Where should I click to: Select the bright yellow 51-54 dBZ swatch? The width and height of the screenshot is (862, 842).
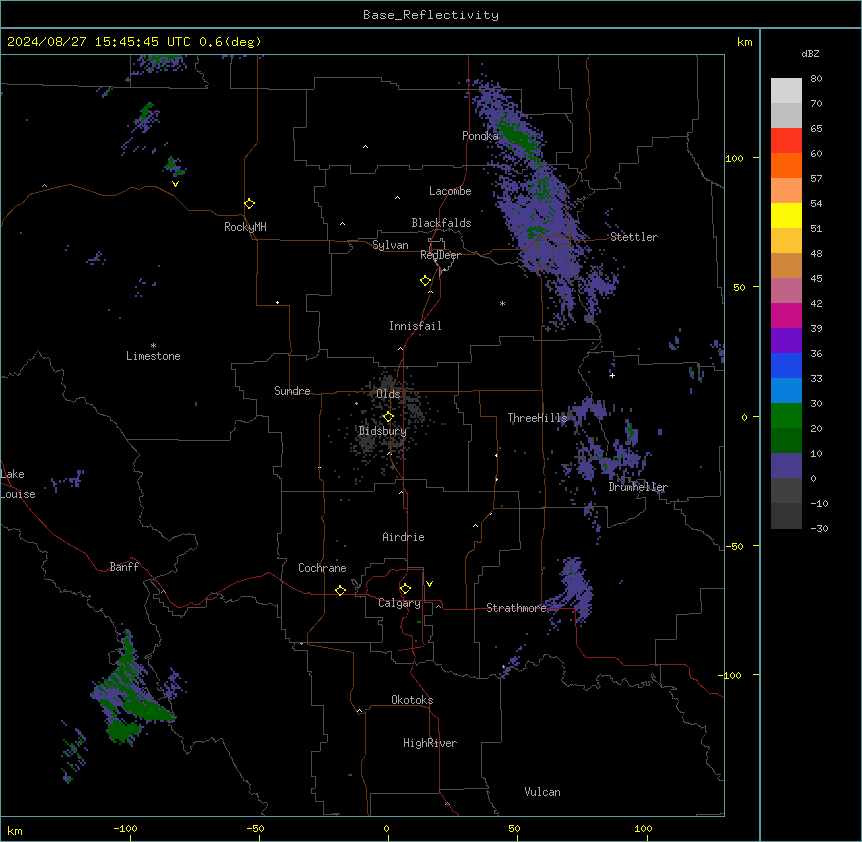pyautogui.click(x=786, y=215)
